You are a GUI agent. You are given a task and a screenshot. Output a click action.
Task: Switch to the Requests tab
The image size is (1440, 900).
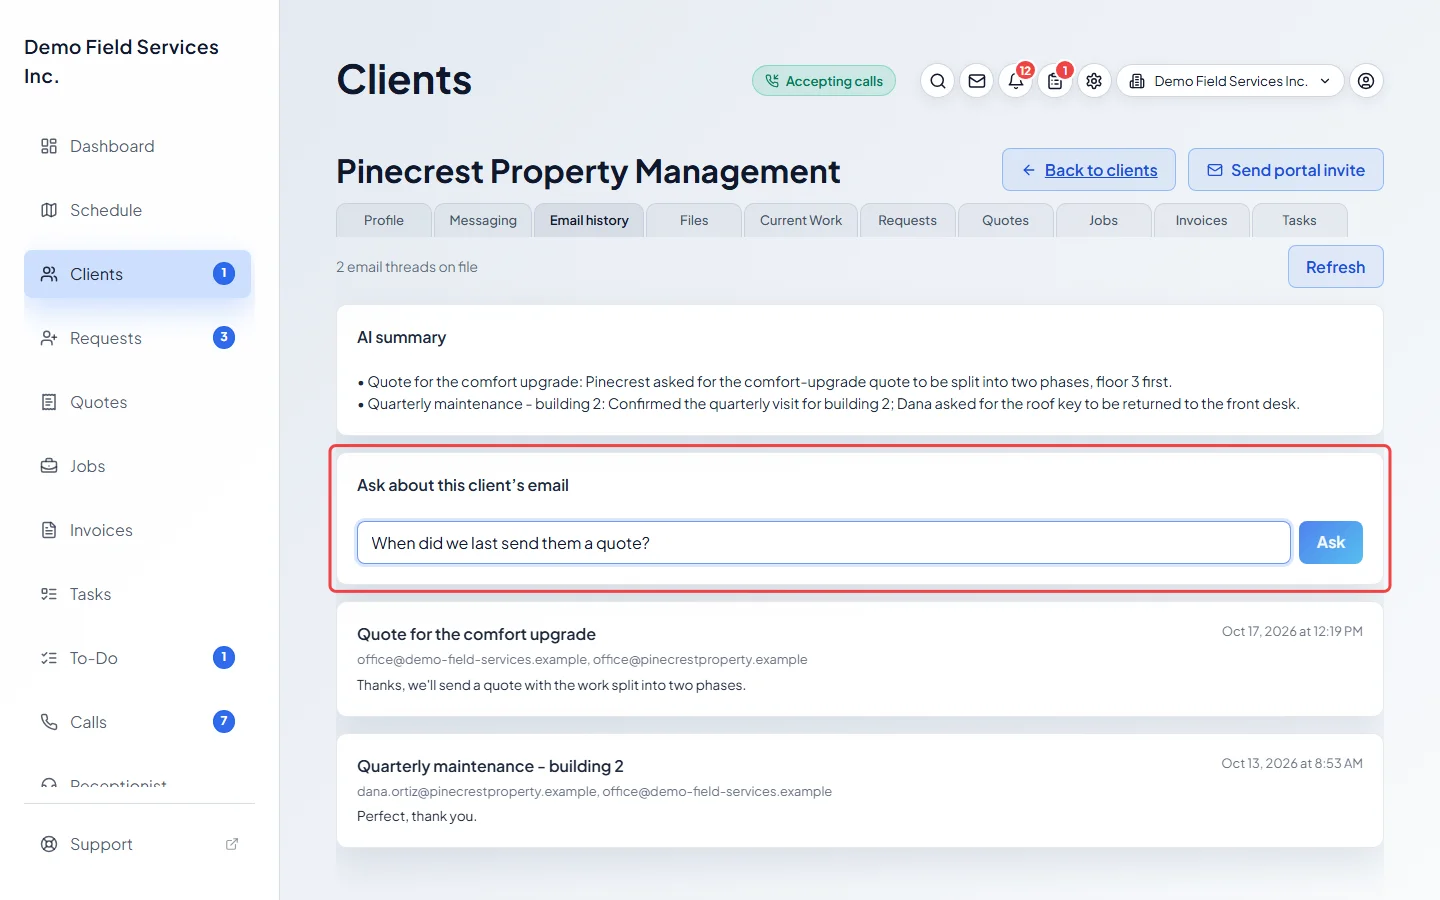tap(908, 220)
